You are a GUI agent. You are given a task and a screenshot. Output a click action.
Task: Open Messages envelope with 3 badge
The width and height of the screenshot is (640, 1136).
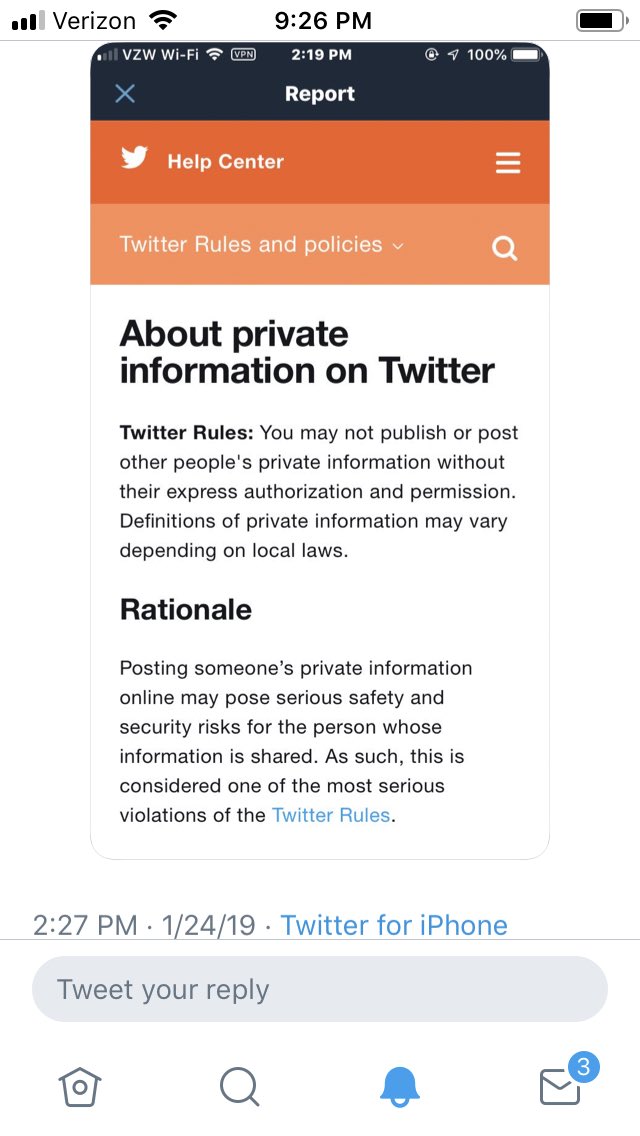coord(561,1085)
